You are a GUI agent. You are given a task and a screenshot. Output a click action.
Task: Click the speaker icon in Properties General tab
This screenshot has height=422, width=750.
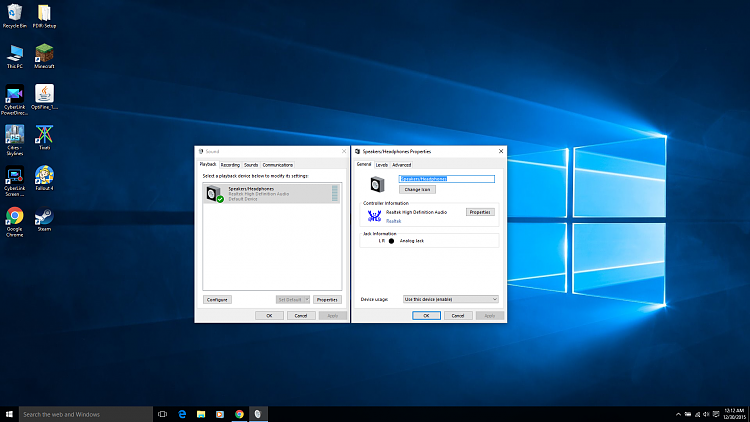click(x=377, y=184)
